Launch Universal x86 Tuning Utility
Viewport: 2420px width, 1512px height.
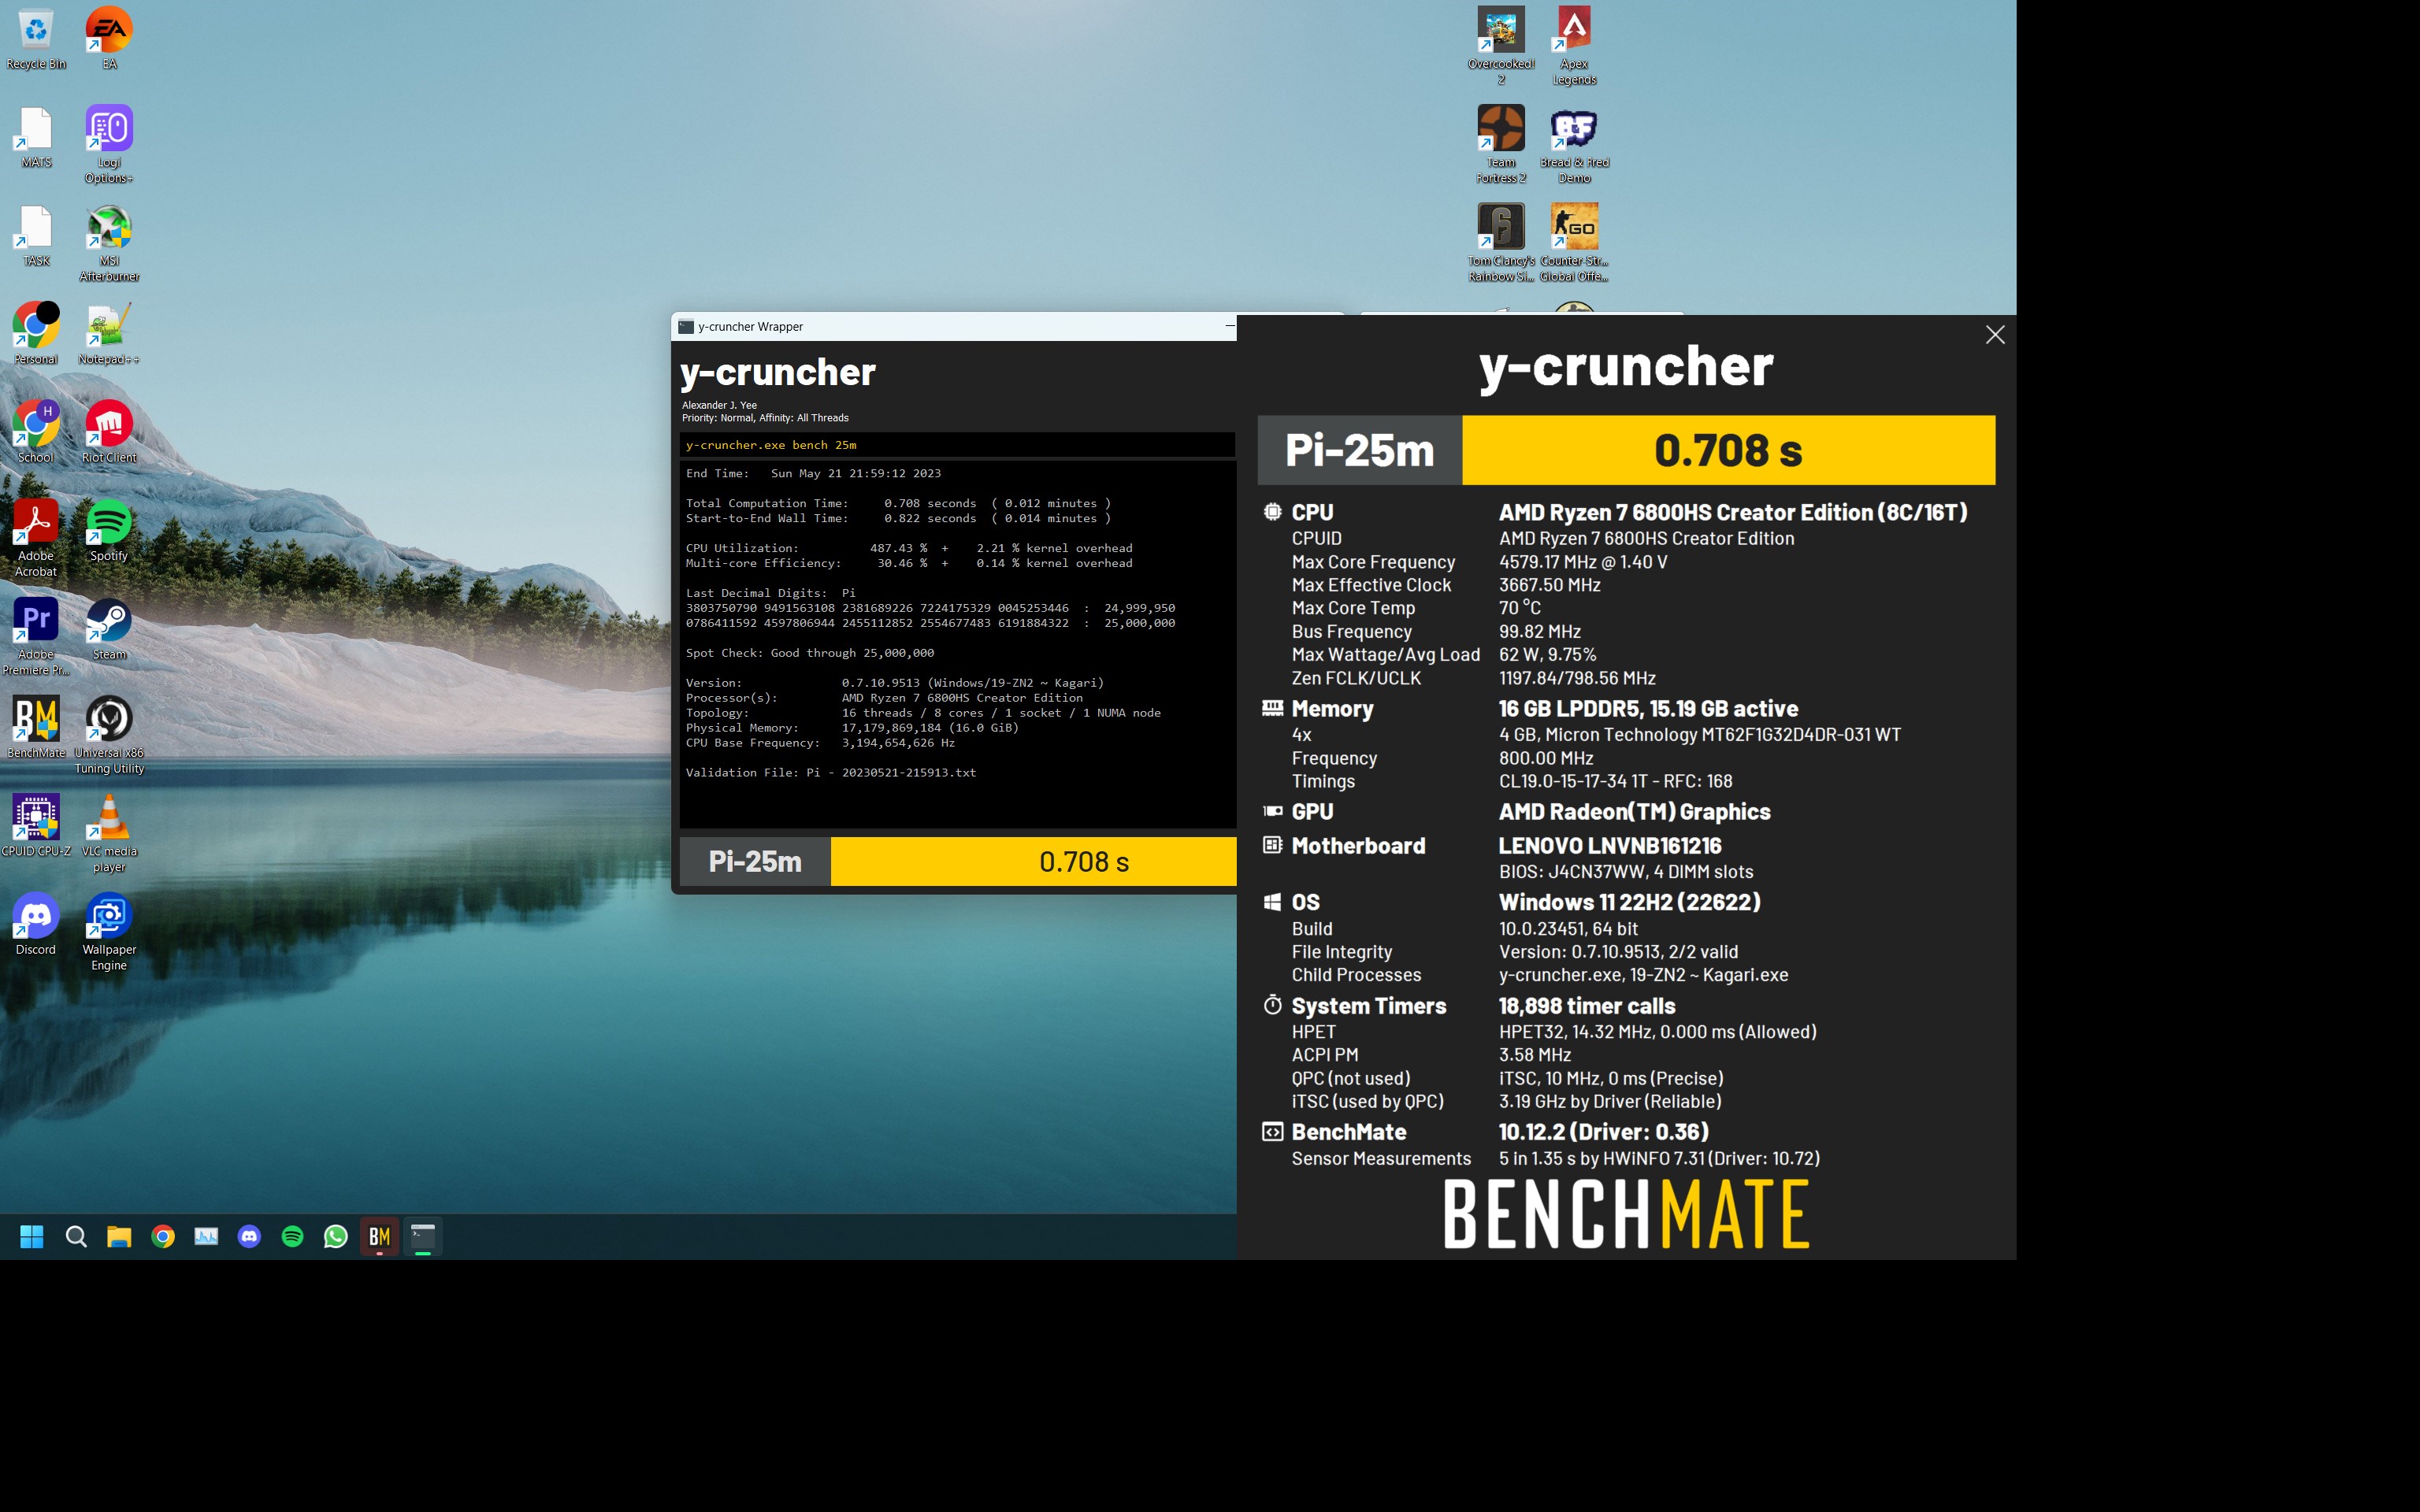click(109, 735)
